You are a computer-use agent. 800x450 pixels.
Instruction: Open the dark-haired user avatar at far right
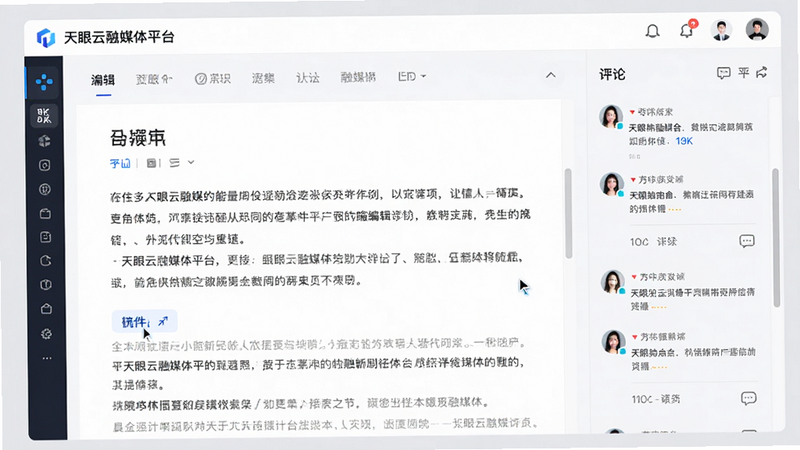coord(757,30)
